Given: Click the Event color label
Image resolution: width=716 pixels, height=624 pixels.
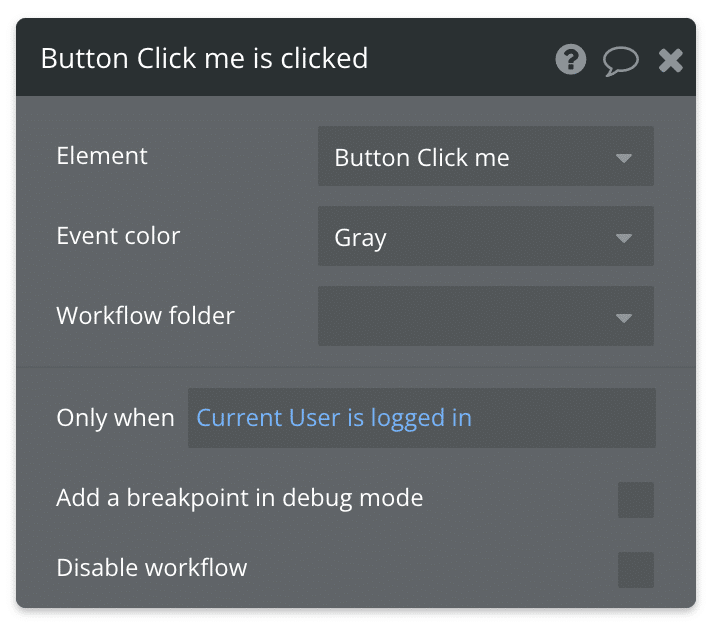Looking at the screenshot, I should pyautogui.click(x=118, y=236).
